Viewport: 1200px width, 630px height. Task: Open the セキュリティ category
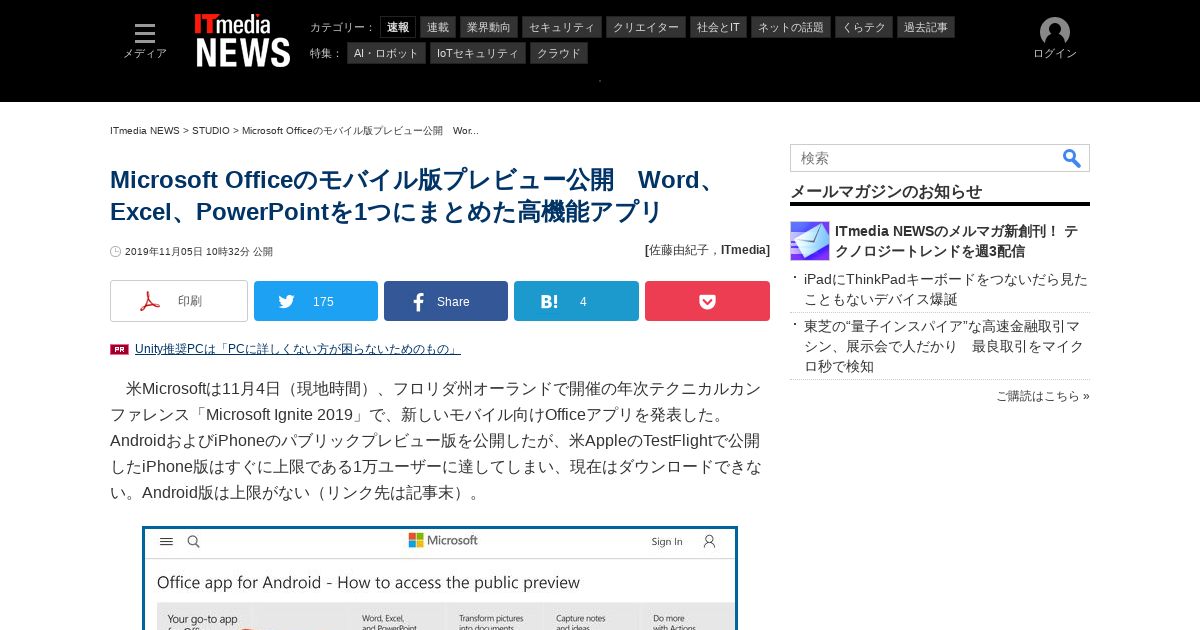point(562,27)
